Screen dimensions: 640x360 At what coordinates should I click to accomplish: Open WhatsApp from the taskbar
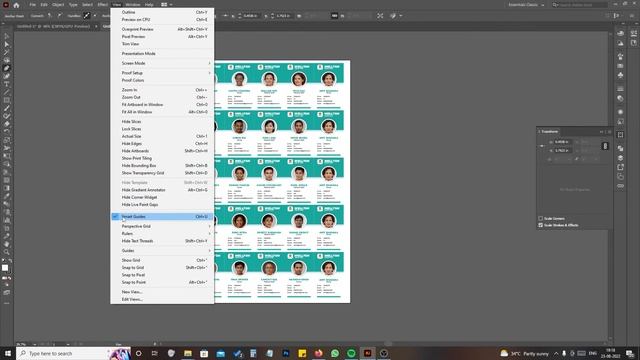[335, 353]
